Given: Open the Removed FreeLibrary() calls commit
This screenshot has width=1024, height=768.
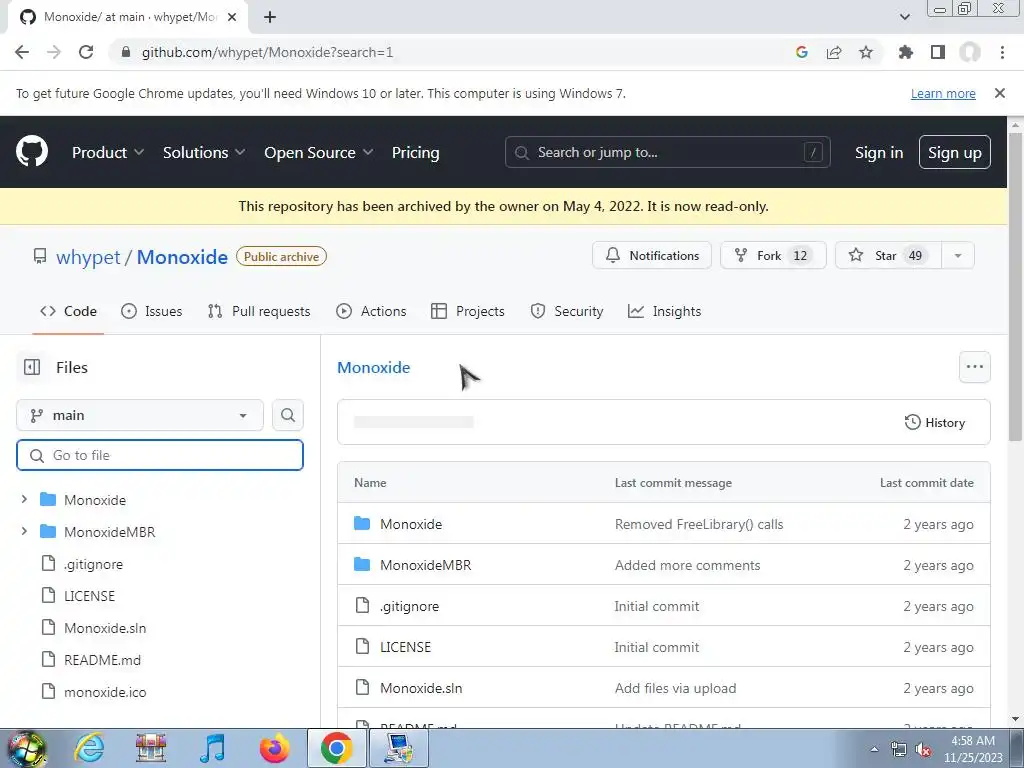Looking at the screenshot, I should click(x=699, y=524).
